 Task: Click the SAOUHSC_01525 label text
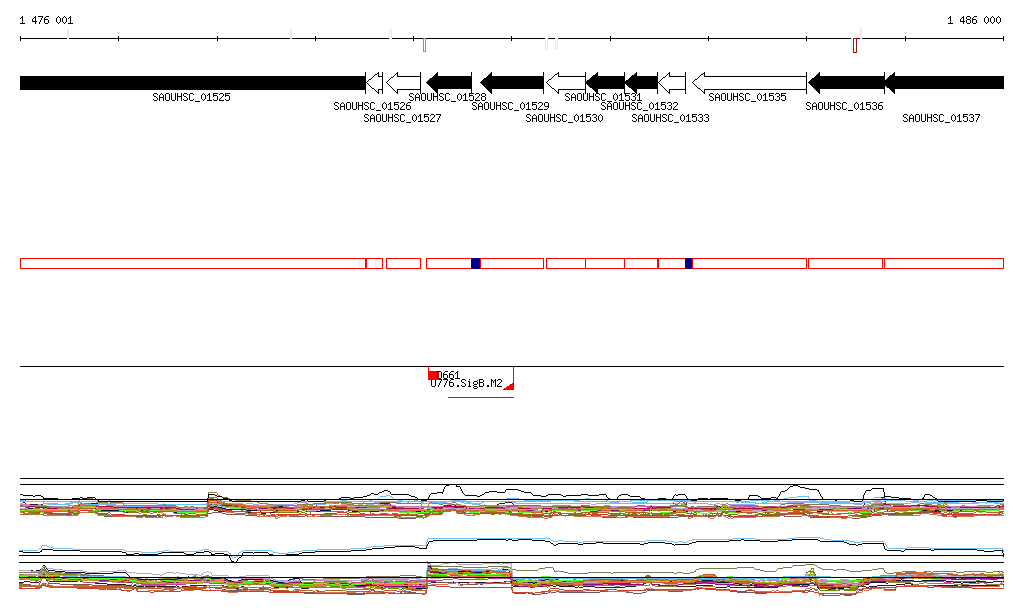pos(191,97)
